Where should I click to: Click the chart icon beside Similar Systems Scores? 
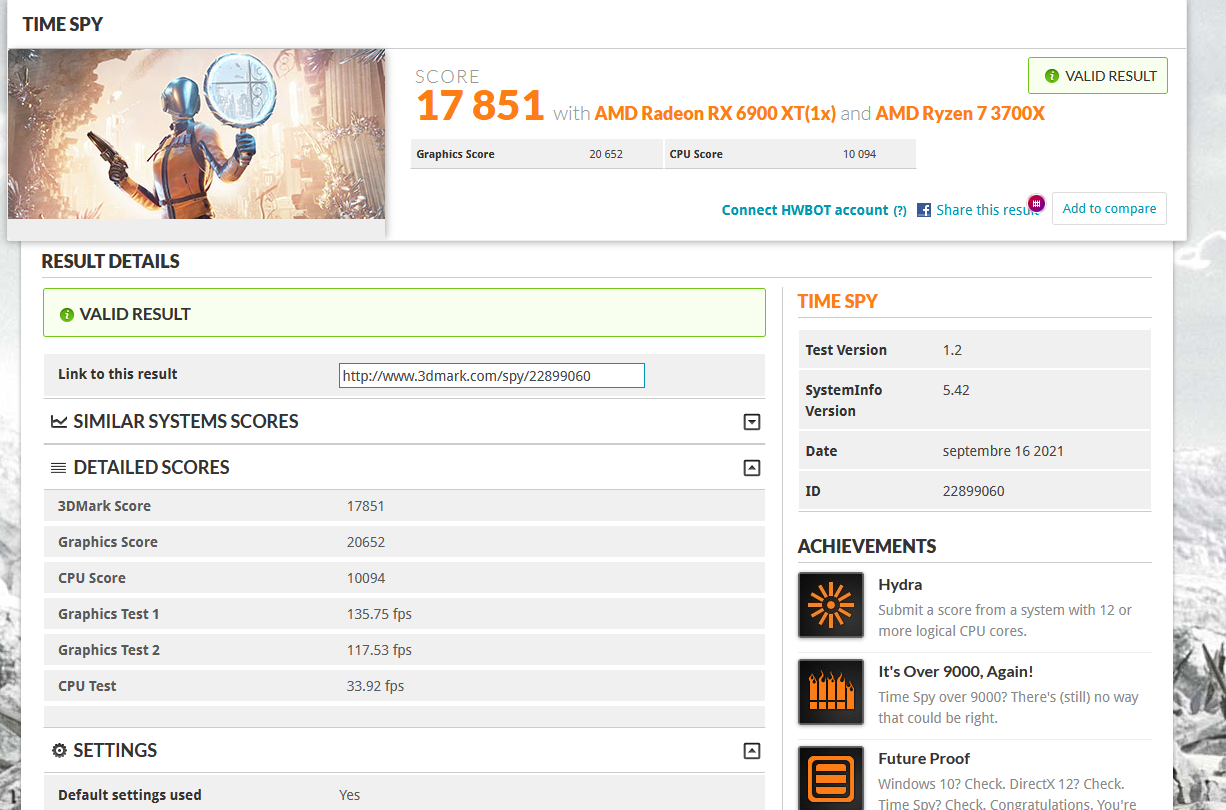(x=59, y=422)
